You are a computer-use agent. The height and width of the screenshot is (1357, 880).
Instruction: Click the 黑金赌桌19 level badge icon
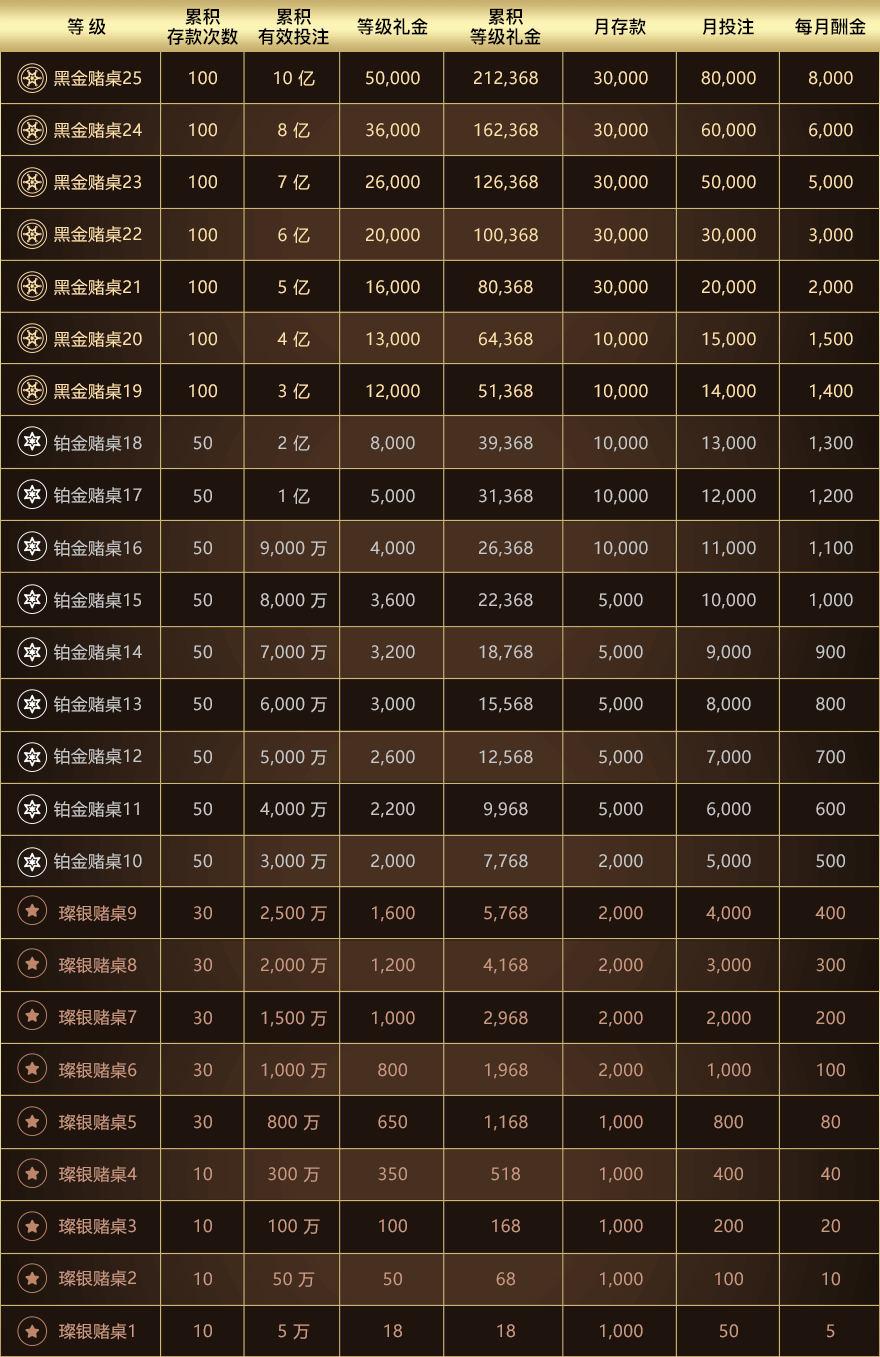[x=32, y=391]
